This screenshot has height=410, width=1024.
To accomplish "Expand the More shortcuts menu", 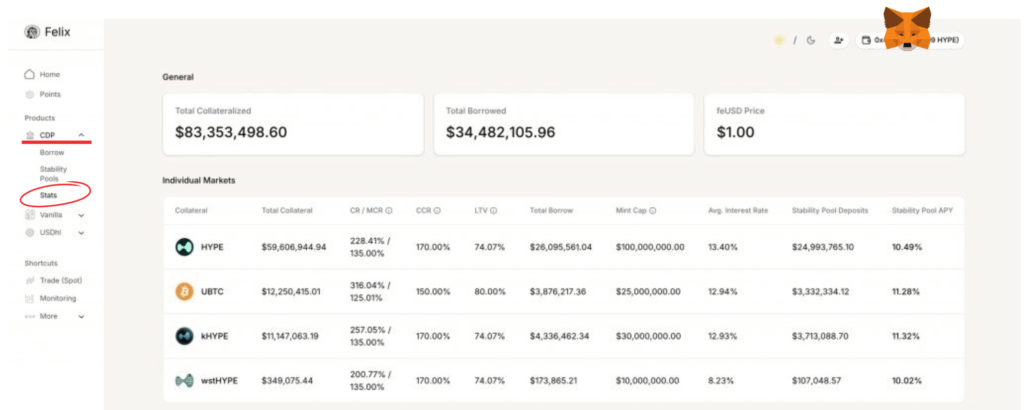I will [81, 316].
